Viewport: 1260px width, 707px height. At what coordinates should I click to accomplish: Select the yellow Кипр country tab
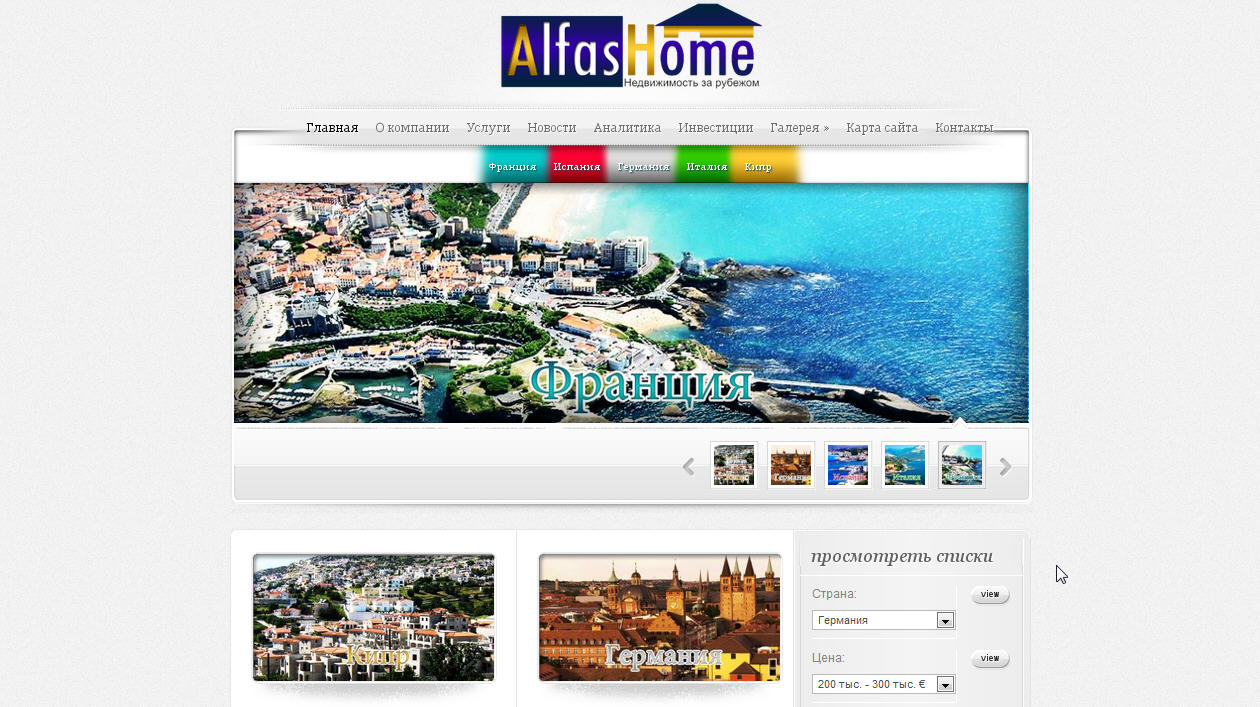point(765,166)
